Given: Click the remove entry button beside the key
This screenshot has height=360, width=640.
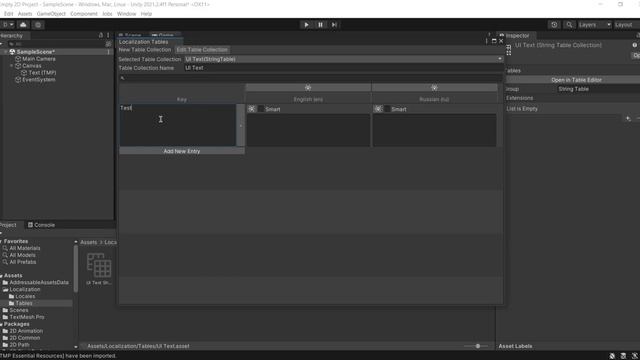Looking at the screenshot, I should click(x=240, y=125).
